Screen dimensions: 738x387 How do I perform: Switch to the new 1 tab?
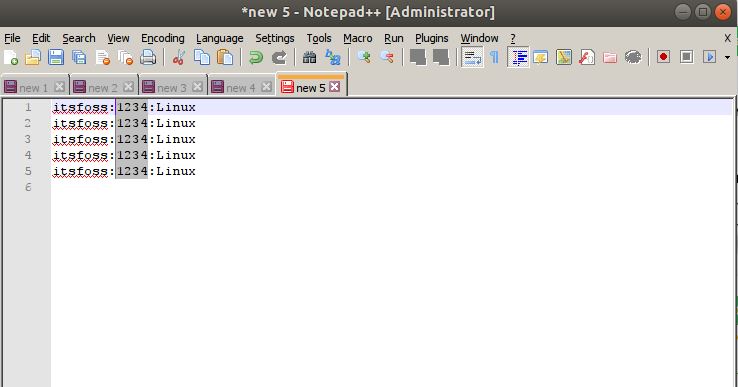pyautogui.click(x=33, y=88)
